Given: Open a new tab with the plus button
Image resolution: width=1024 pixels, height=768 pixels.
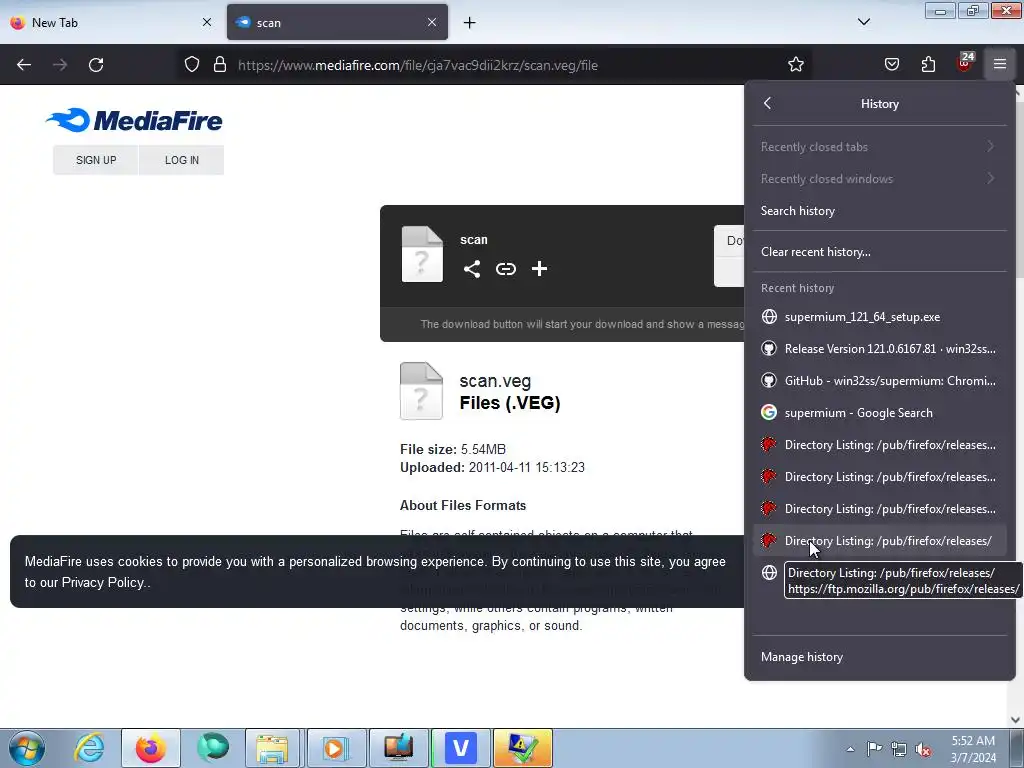Looking at the screenshot, I should [470, 23].
